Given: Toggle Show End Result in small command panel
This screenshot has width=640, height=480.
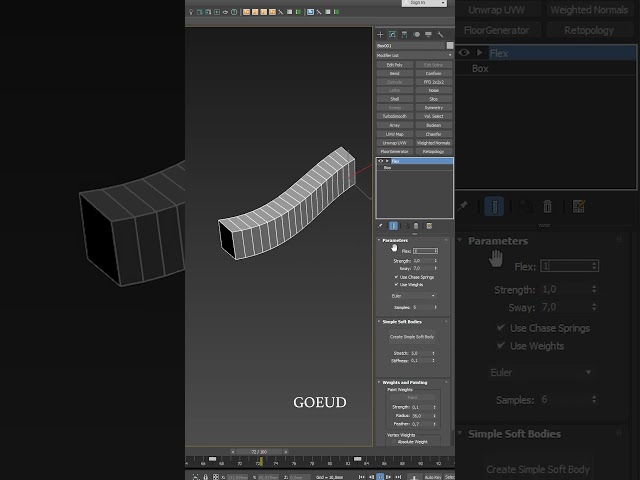Looking at the screenshot, I should (393, 226).
